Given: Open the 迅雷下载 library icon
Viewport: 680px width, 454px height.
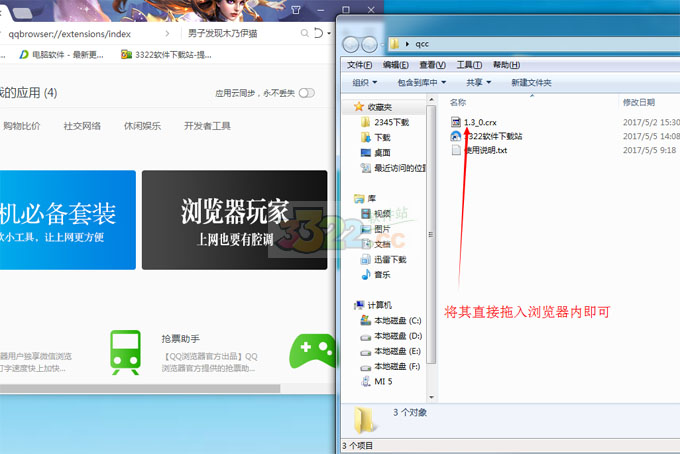Looking at the screenshot, I should [x=366, y=259].
